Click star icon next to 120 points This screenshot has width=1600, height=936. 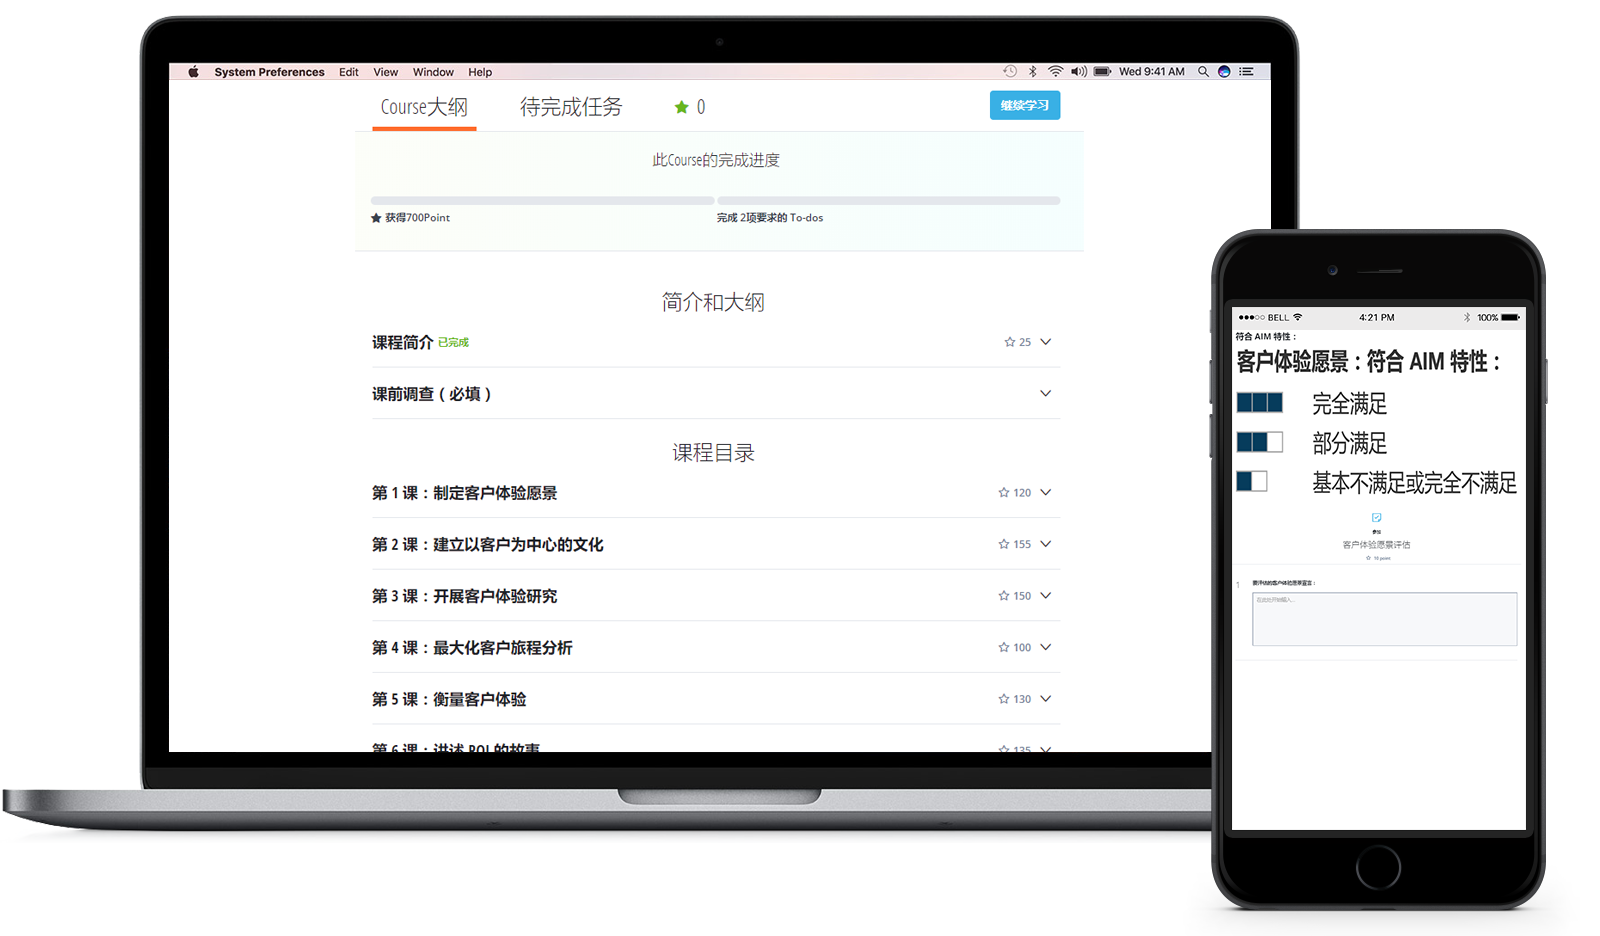pyautogui.click(x=1004, y=493)
